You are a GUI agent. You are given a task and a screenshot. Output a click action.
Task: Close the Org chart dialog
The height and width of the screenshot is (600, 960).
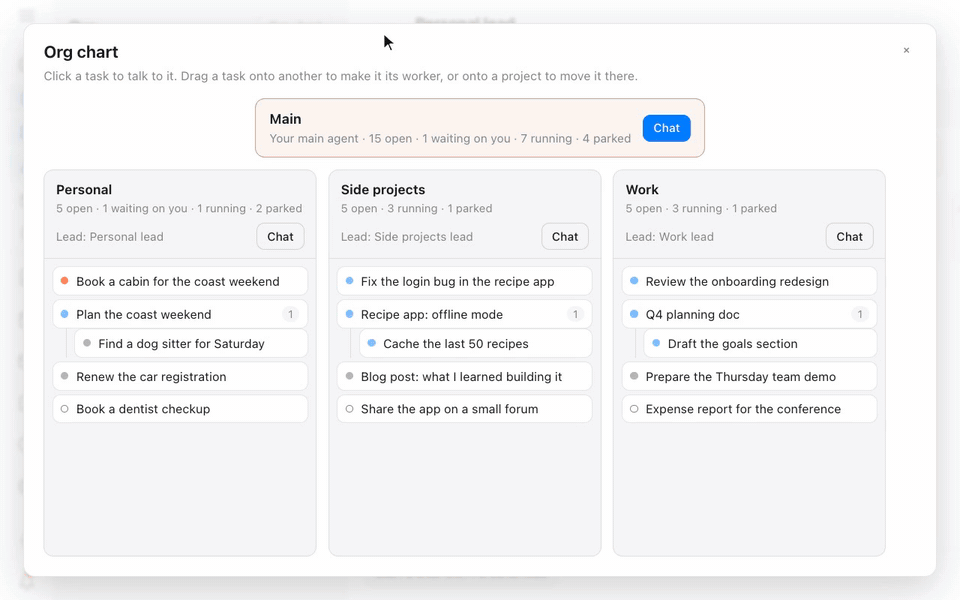tap(906, 50)
